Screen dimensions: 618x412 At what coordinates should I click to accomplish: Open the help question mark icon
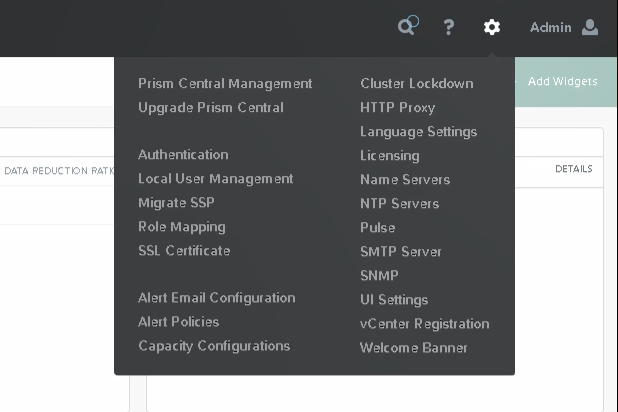coord(449,28)
